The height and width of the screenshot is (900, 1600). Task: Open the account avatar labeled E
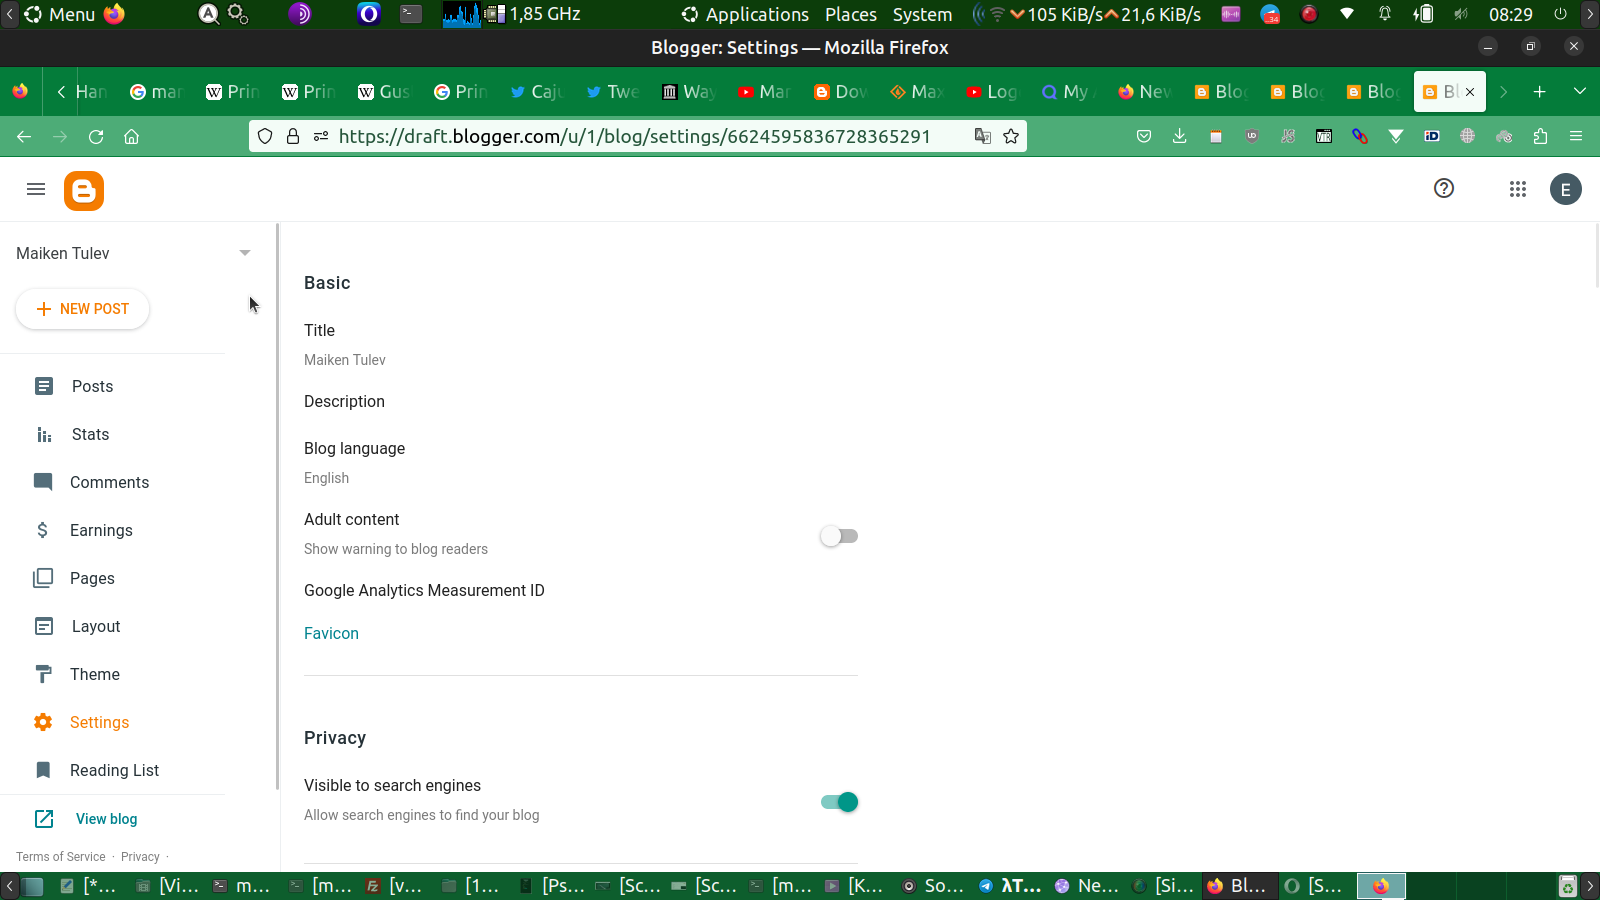tap(1566, 189)
